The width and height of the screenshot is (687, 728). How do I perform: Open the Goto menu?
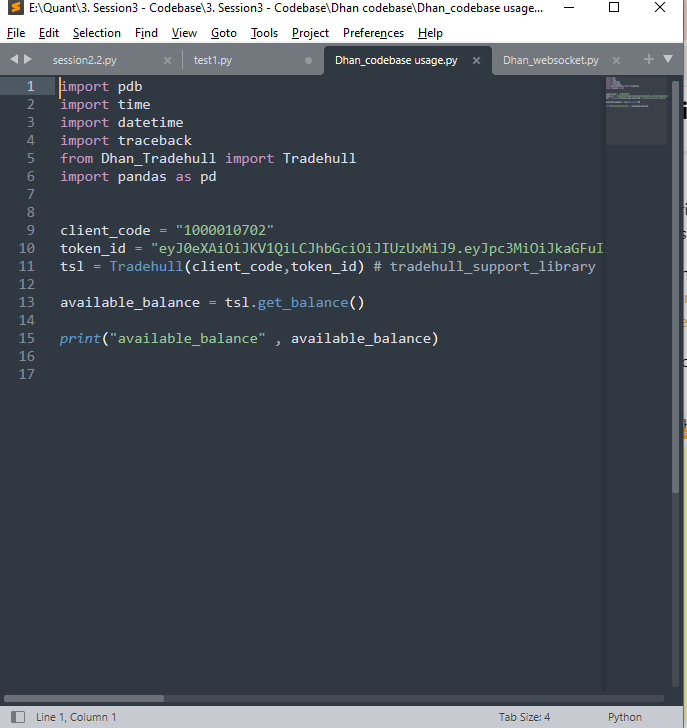pyautogui.click(x=224, y=33)
